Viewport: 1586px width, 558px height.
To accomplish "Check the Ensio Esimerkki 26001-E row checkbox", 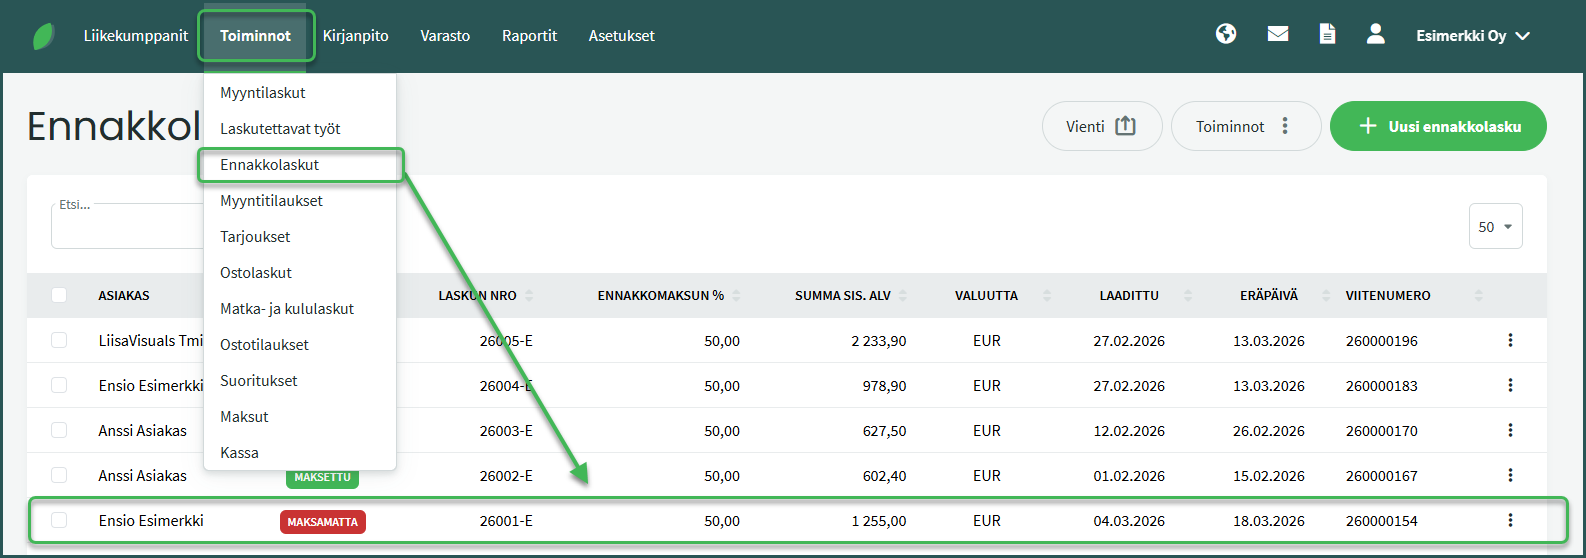I will coord(59,520).
